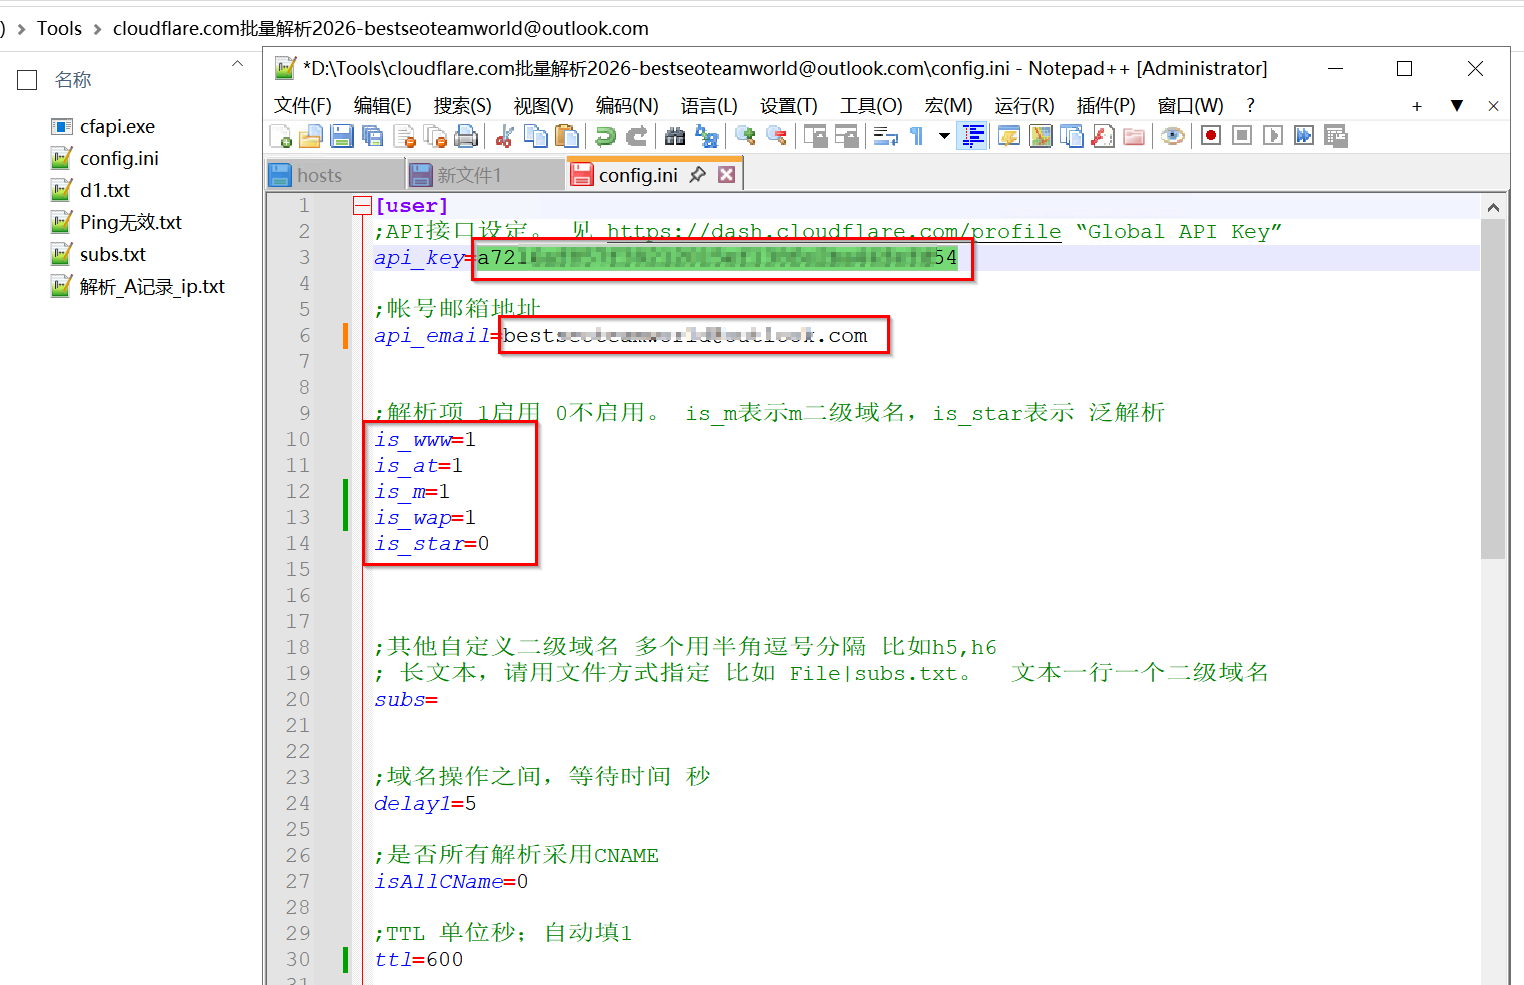The height and width of the screenshot is (985, 1524).
Task: Open the 宏(M) menu
Action: click(x=948, y=106)
